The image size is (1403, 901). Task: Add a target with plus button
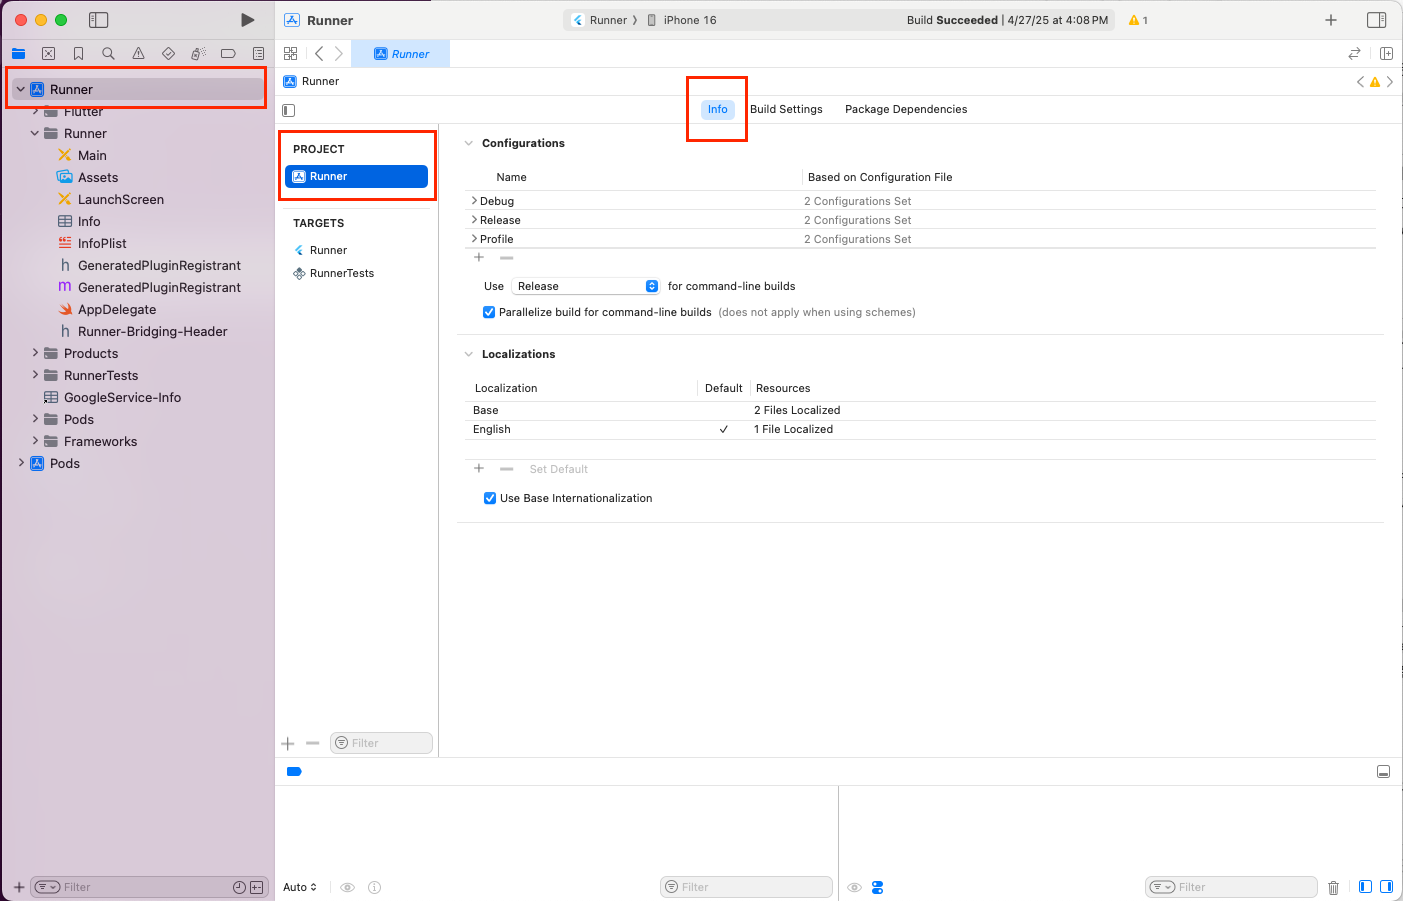click(x=288, y=743)
